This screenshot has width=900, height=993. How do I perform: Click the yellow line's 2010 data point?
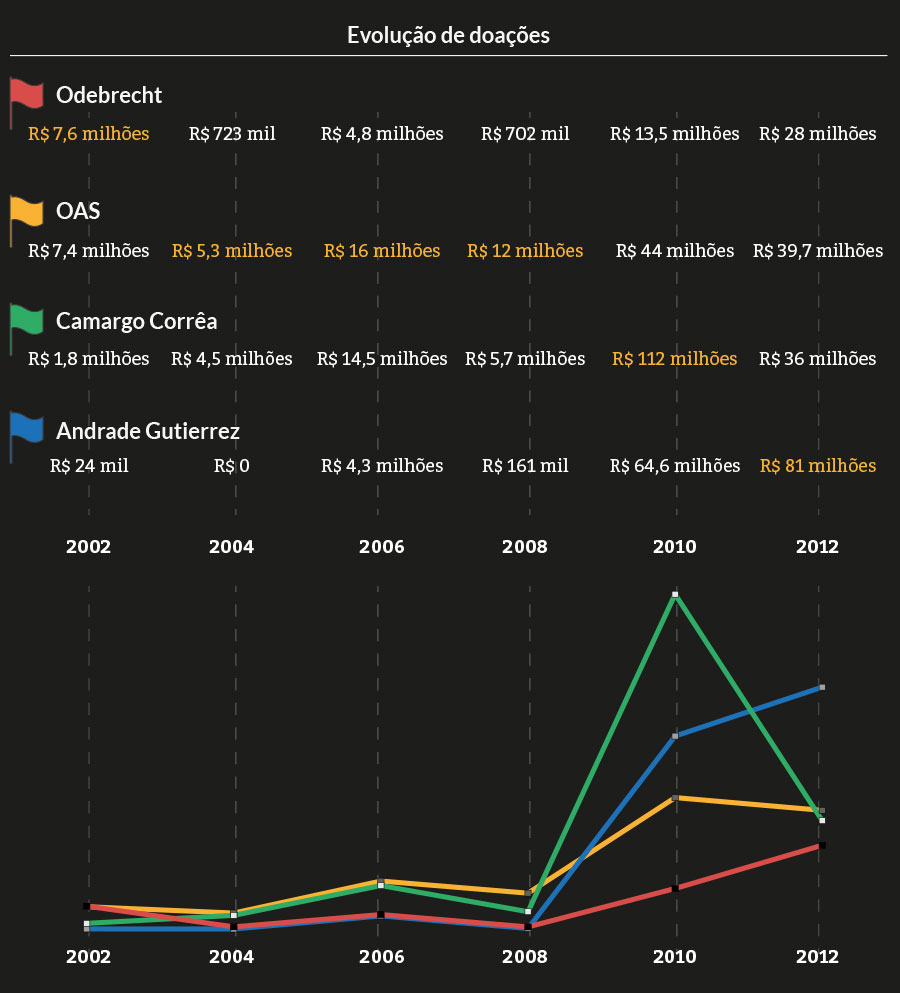coord(675,798)
